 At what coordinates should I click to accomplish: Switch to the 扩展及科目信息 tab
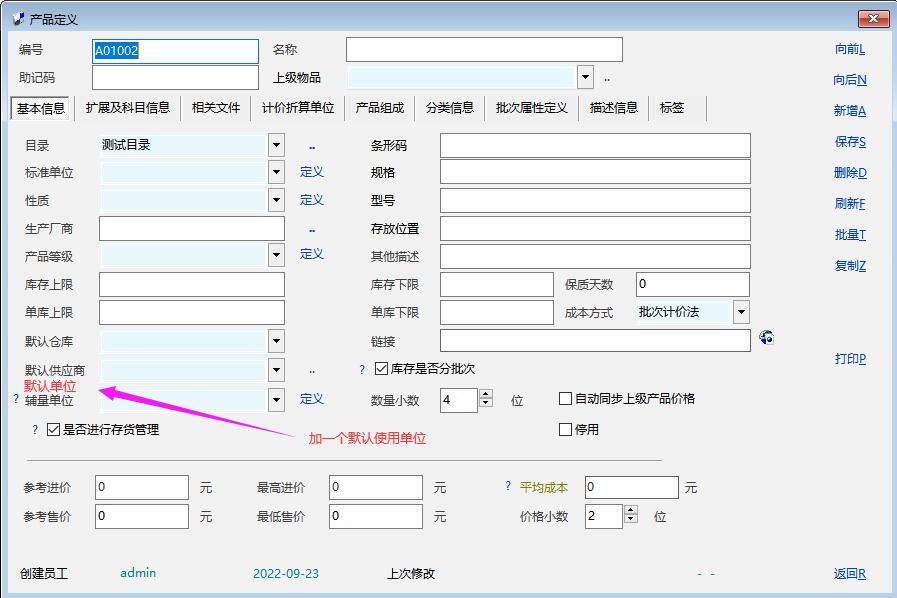point(128,108)
